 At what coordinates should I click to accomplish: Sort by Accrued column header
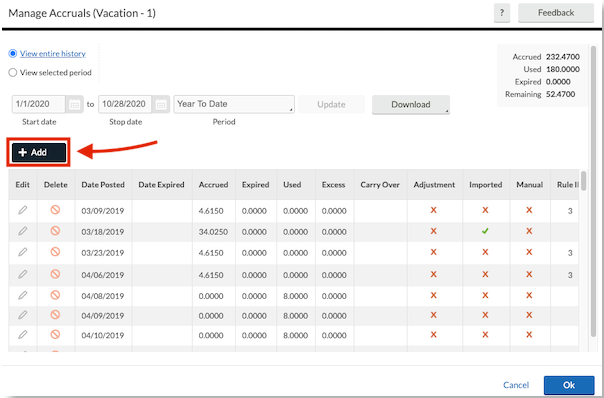pos(213,185)
